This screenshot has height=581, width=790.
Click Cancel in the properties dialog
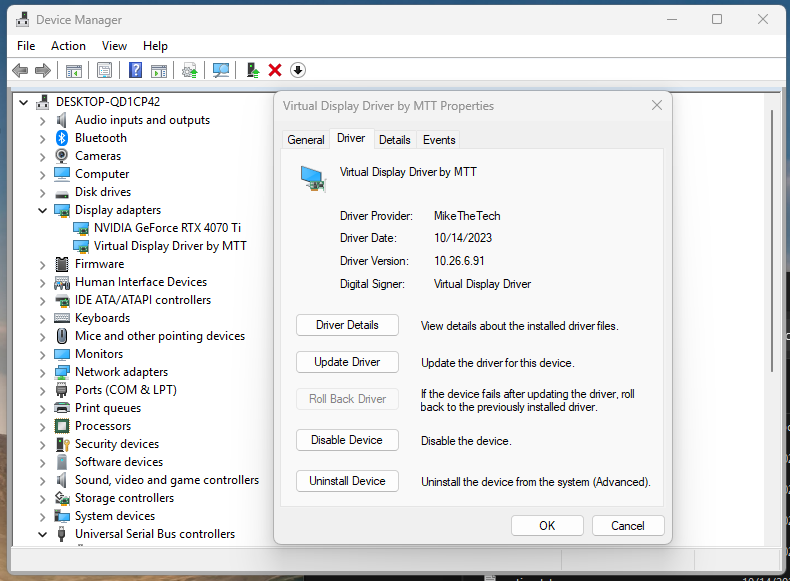click(628, 526)
